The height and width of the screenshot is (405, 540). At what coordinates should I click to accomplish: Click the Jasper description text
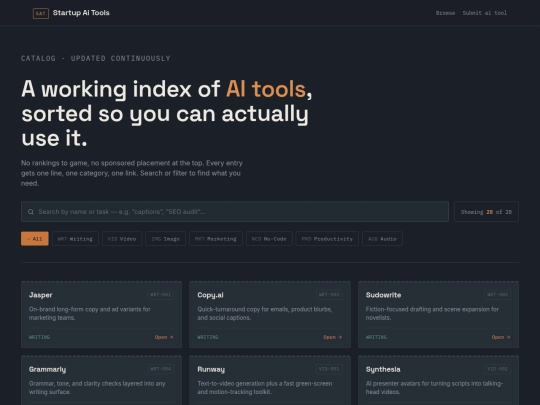click(90, 313)
